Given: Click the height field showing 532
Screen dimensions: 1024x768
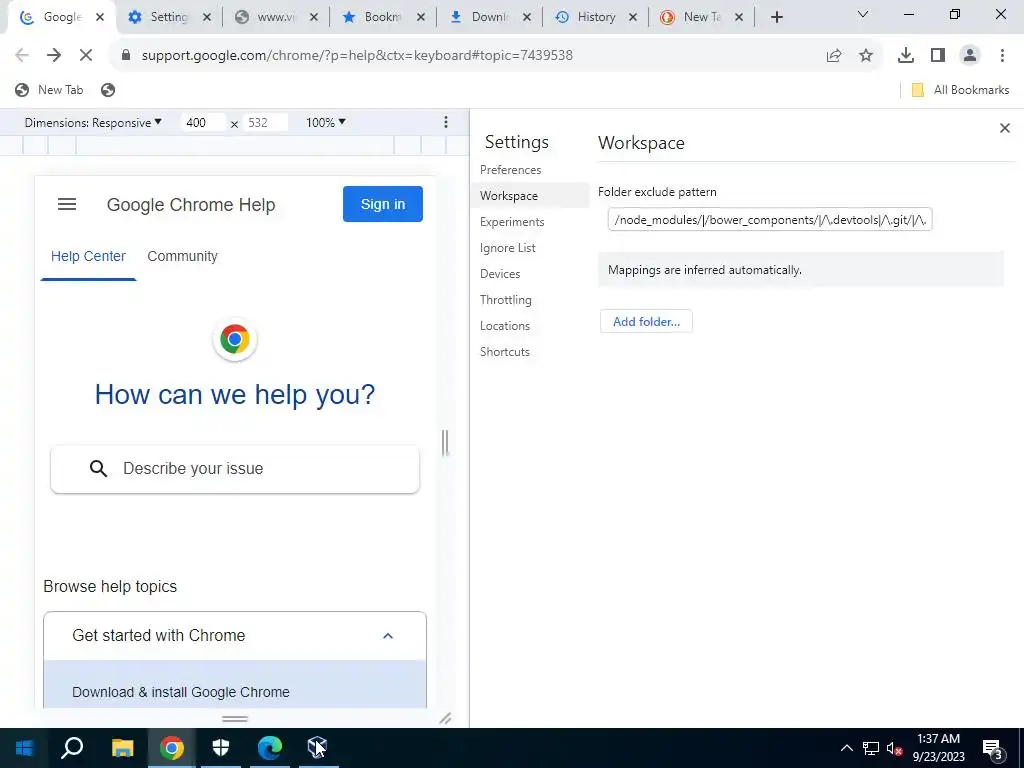Looking at the screenshot, I should point(265,123).
